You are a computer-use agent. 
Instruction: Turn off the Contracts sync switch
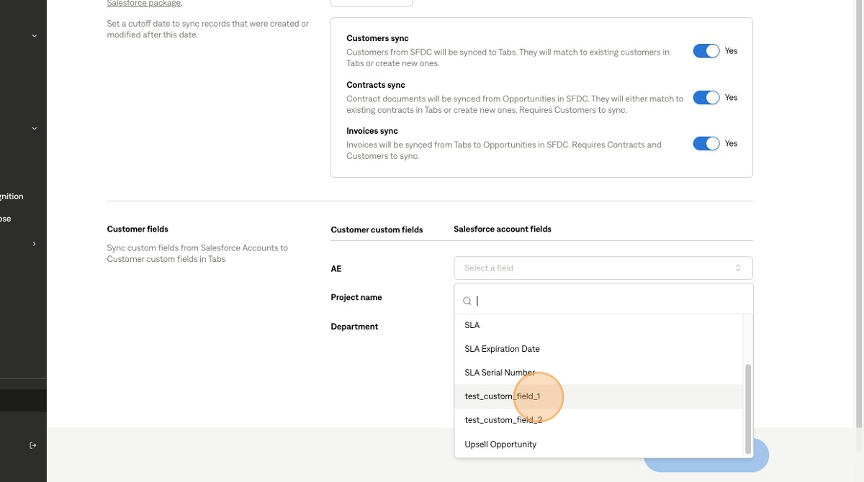tap(706, 98)
